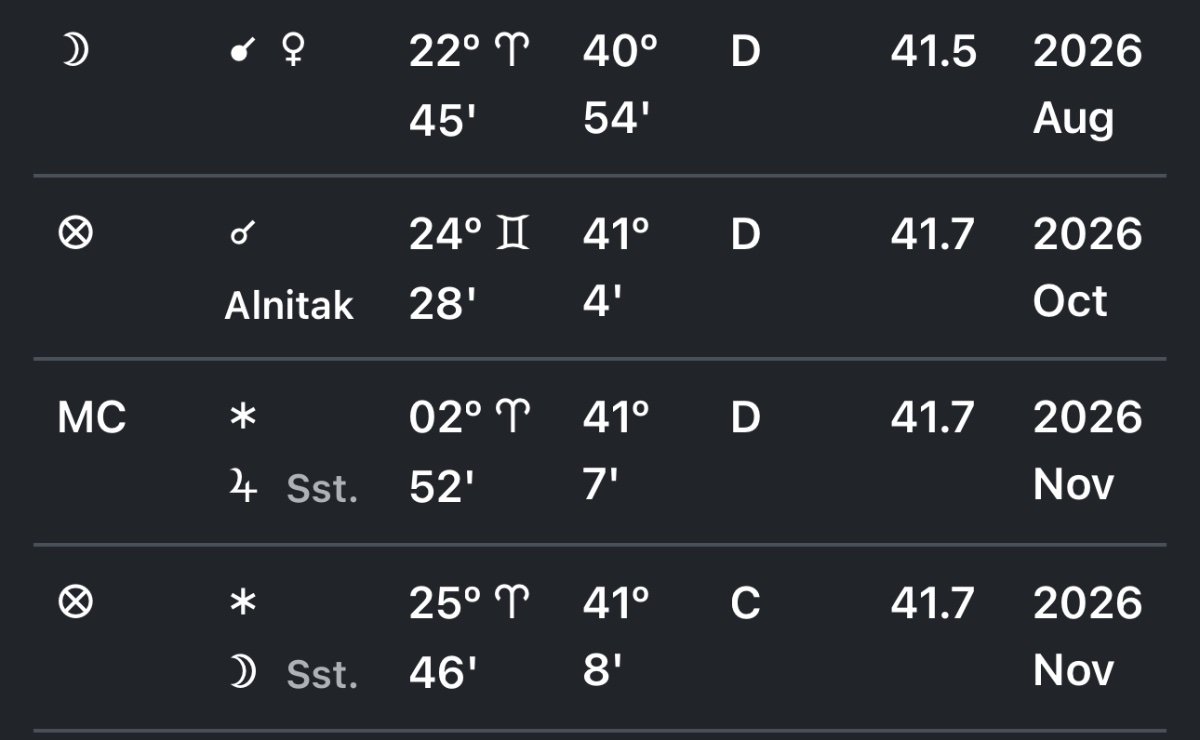Select the MC row label
This screenshot has width=1200, height=740.
coord(91,419)
